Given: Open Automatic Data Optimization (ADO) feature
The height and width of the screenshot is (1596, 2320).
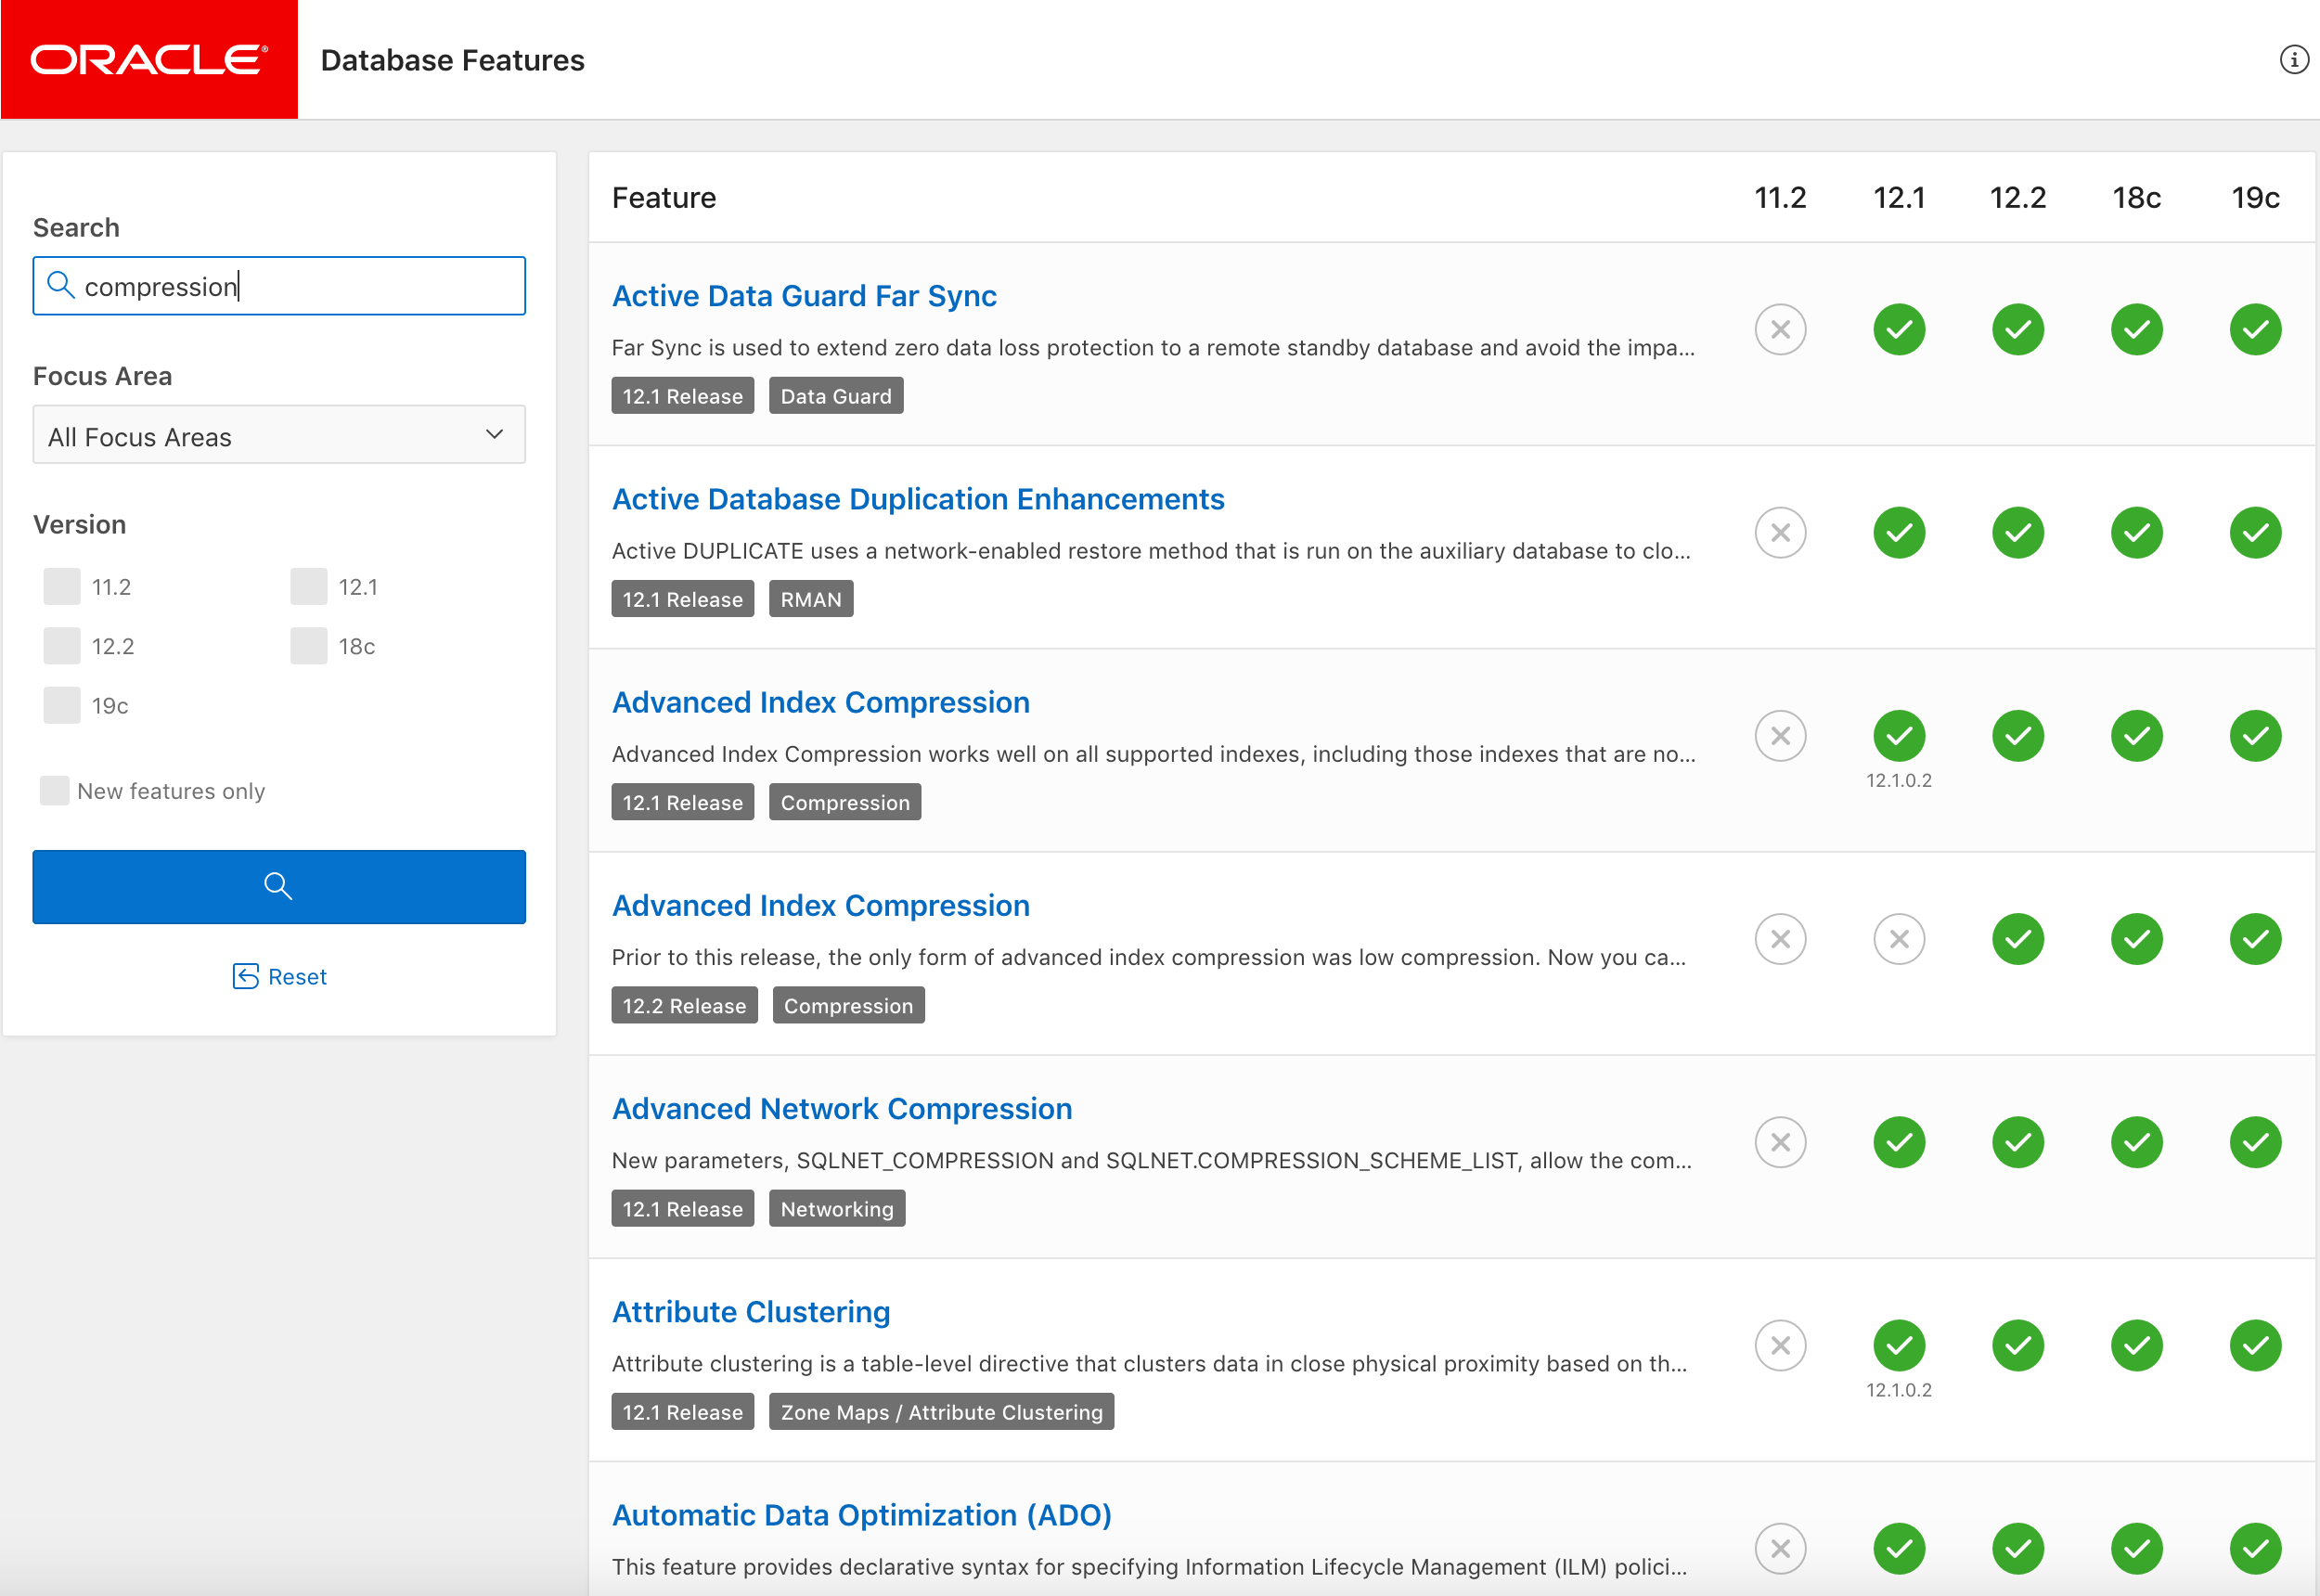Looking at the screenshot, I should 861,1515.
